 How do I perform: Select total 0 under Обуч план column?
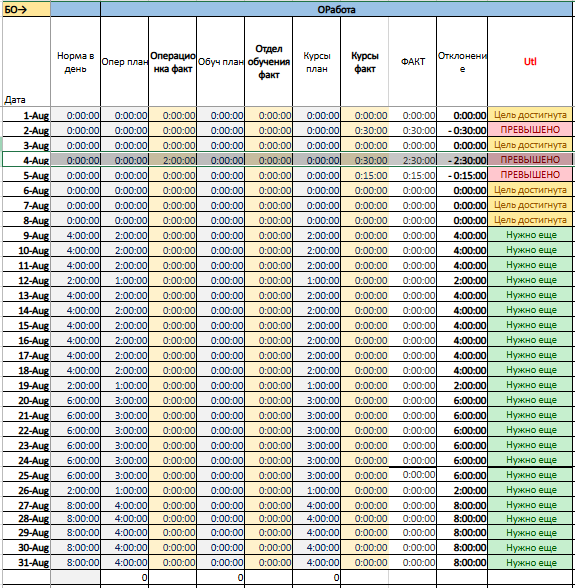click(221, 578)
